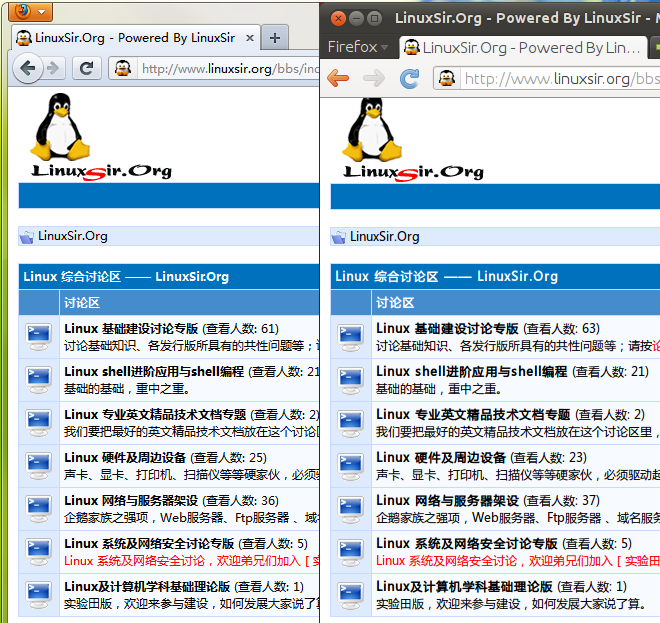This screenshot has width=660, height=623.
Task: Click forum icon beside 专业英文精品技术文档 in left window
Action: click(39, 423)
